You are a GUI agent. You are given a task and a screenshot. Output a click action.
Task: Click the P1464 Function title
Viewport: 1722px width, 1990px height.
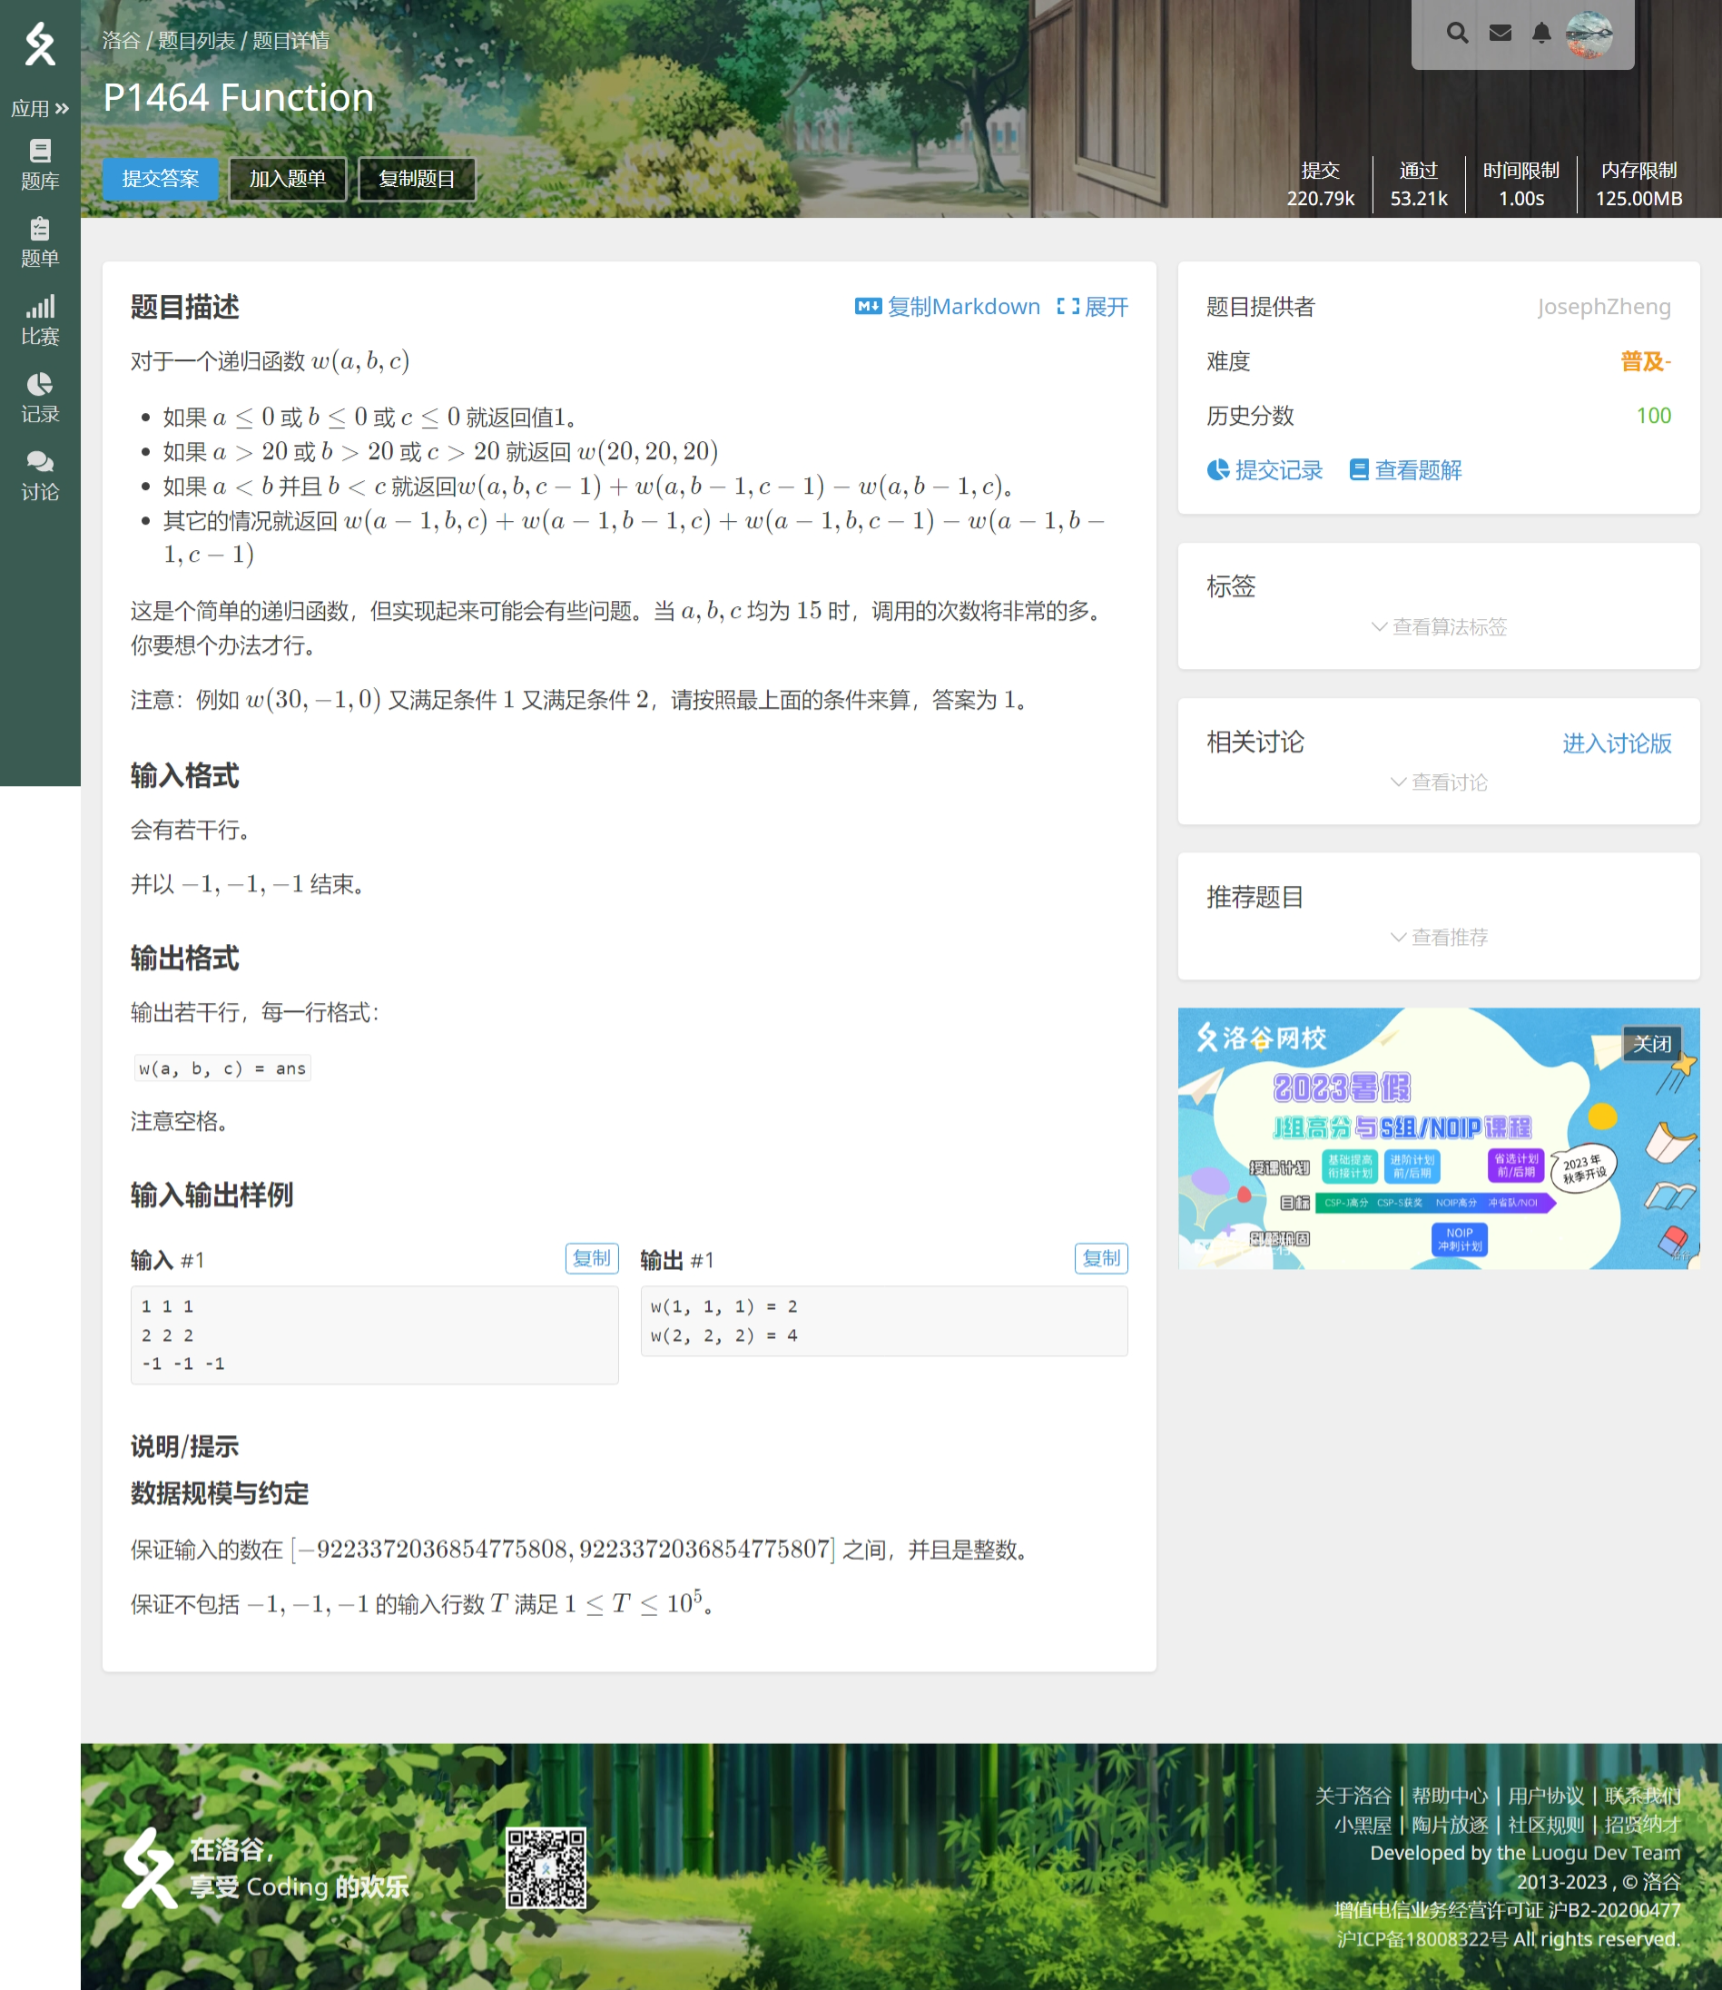click(x=238, y=97)
